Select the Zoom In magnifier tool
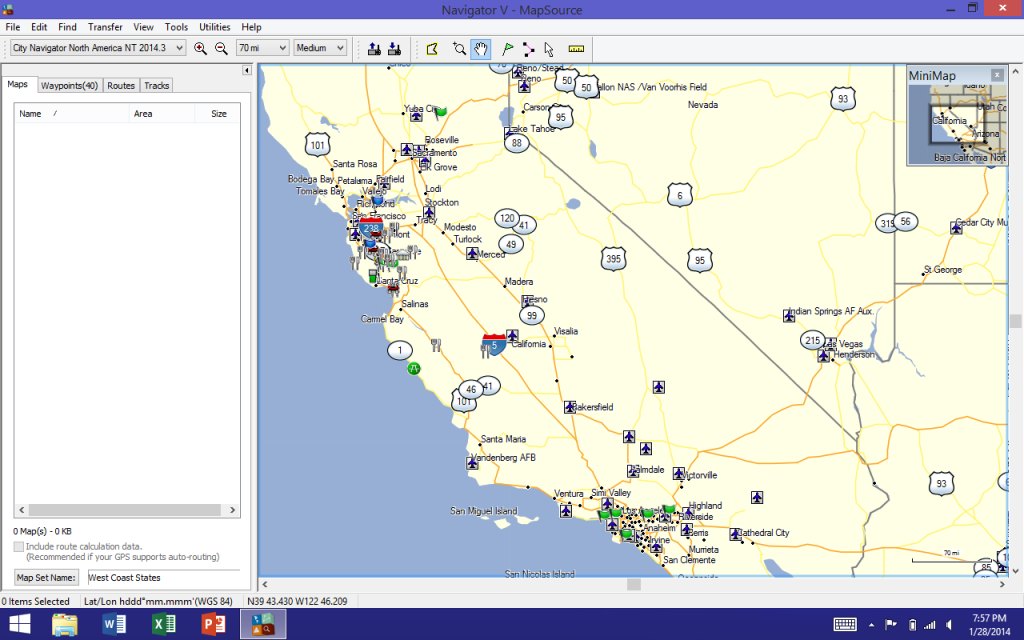Image resolution: width=1024 pixels, height=640 pixels. (x=200, y=48)
